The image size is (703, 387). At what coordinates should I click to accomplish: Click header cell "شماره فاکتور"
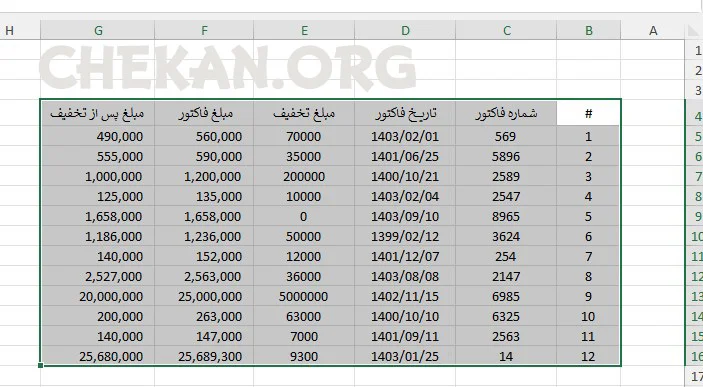click(506, 113)
